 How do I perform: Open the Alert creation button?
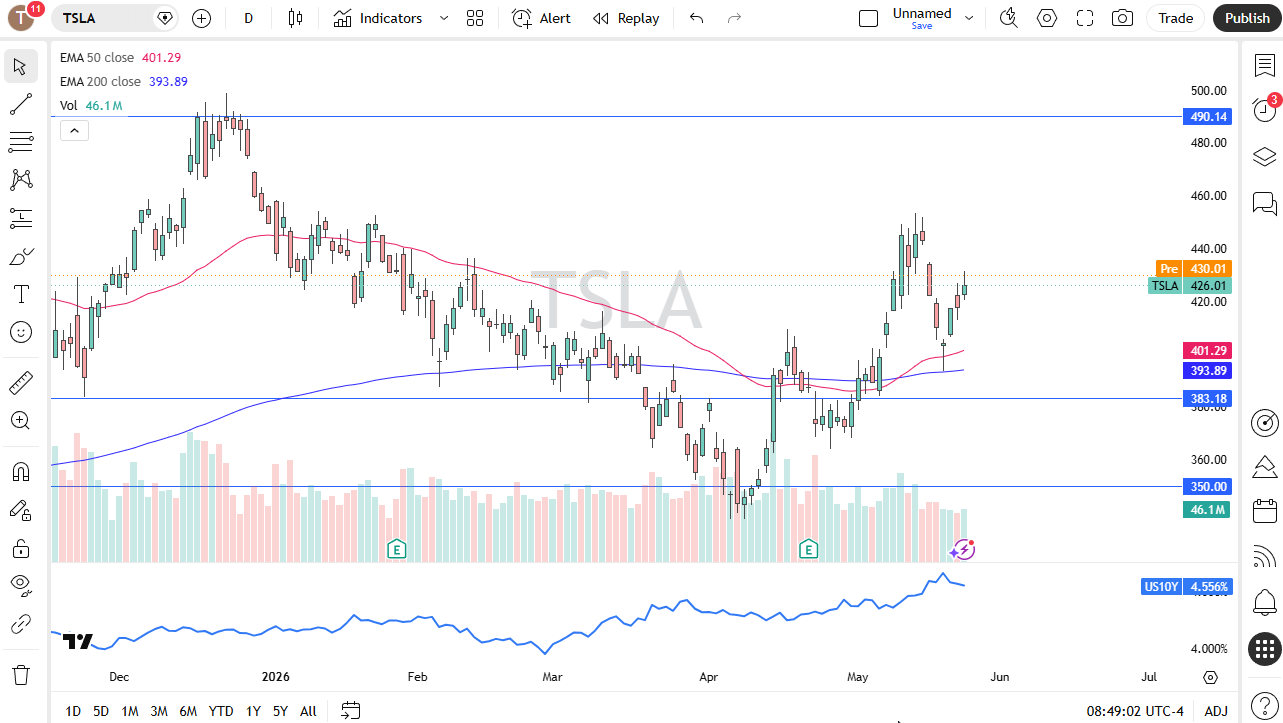[x=541, y=18]
